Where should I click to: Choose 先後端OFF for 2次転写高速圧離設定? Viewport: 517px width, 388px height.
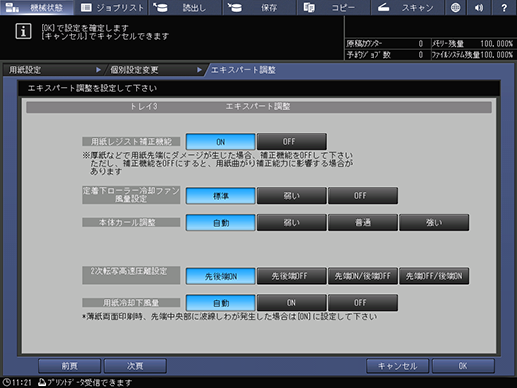coord(292,276)
